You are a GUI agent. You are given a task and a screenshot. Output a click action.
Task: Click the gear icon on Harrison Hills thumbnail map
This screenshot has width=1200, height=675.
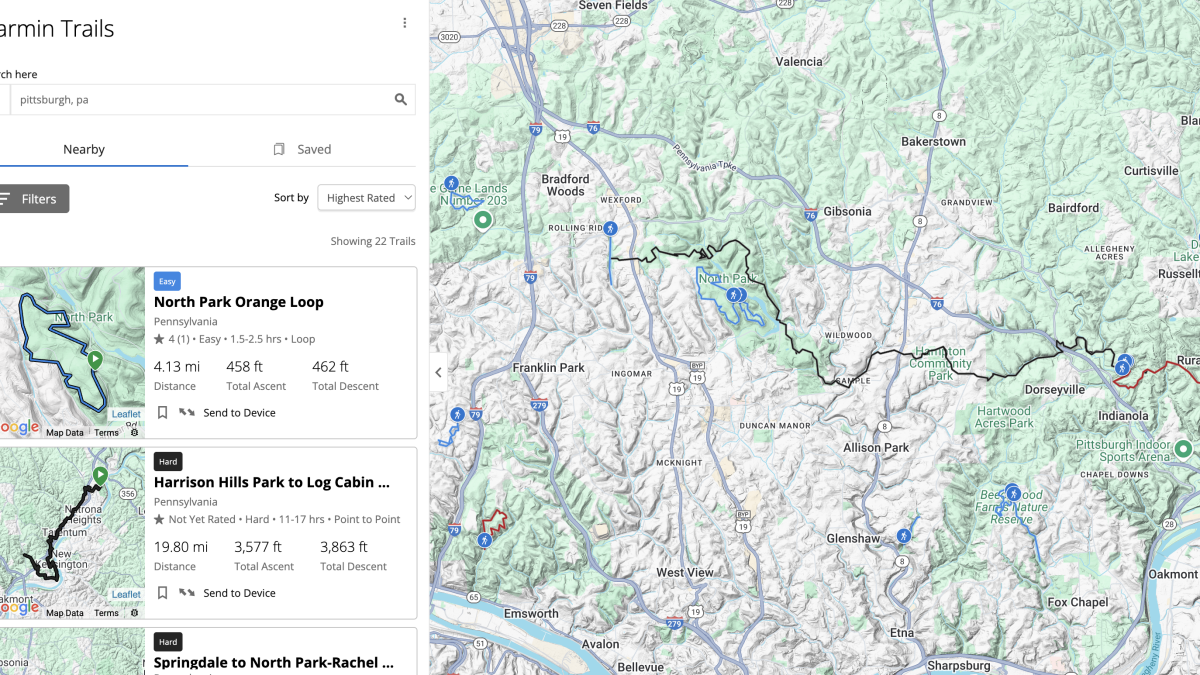point(134,613)
